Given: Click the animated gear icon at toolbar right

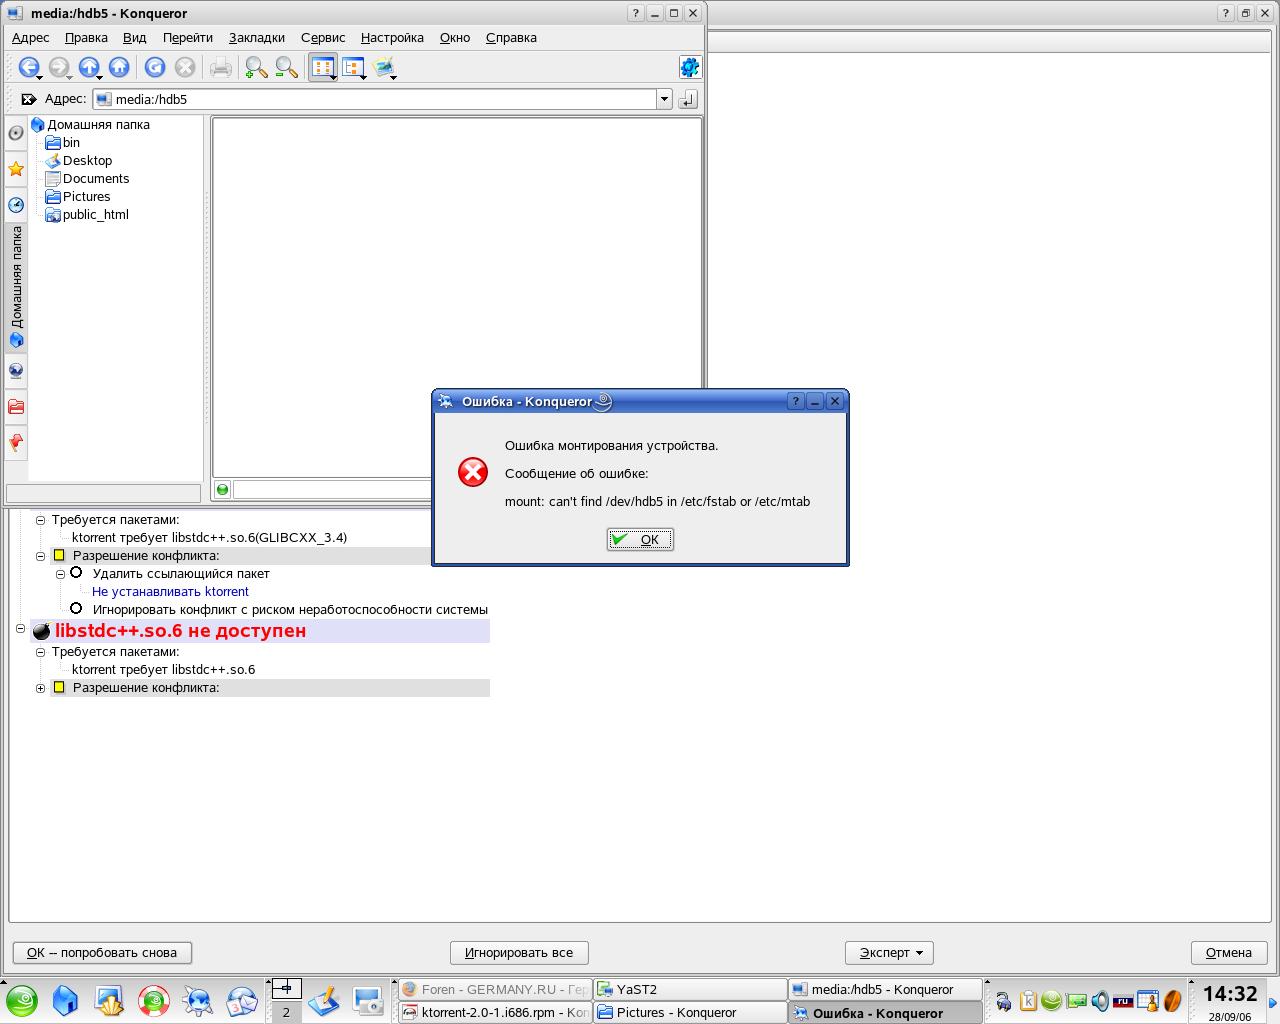Looking at the screenshot, I should [689, 67].
